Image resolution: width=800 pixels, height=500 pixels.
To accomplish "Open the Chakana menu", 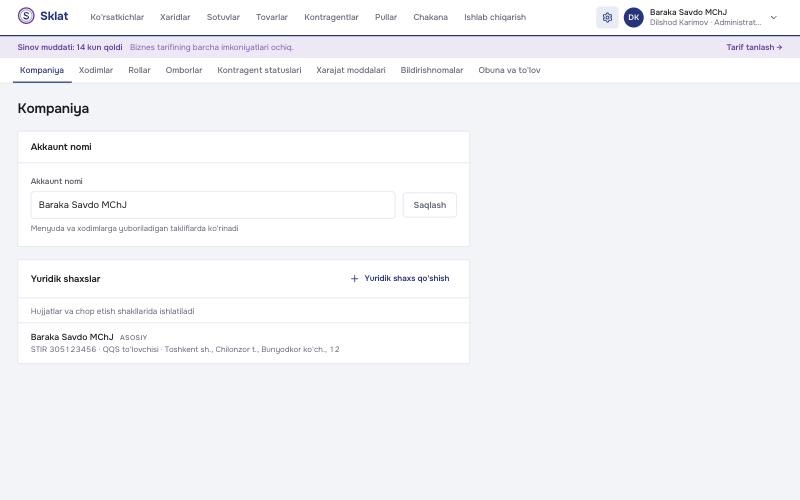I will coord(430,17).
